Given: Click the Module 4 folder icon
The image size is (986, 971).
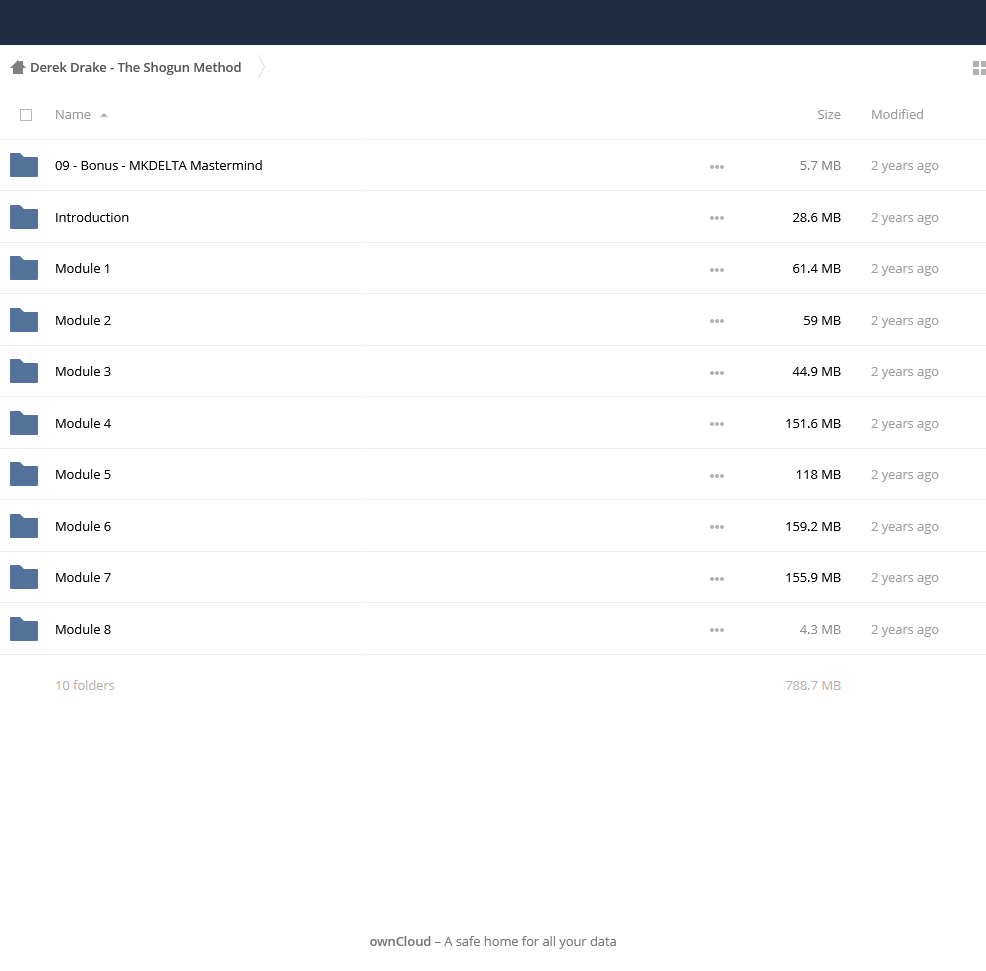Looking at the screenshot, I should tap(24, 423).
